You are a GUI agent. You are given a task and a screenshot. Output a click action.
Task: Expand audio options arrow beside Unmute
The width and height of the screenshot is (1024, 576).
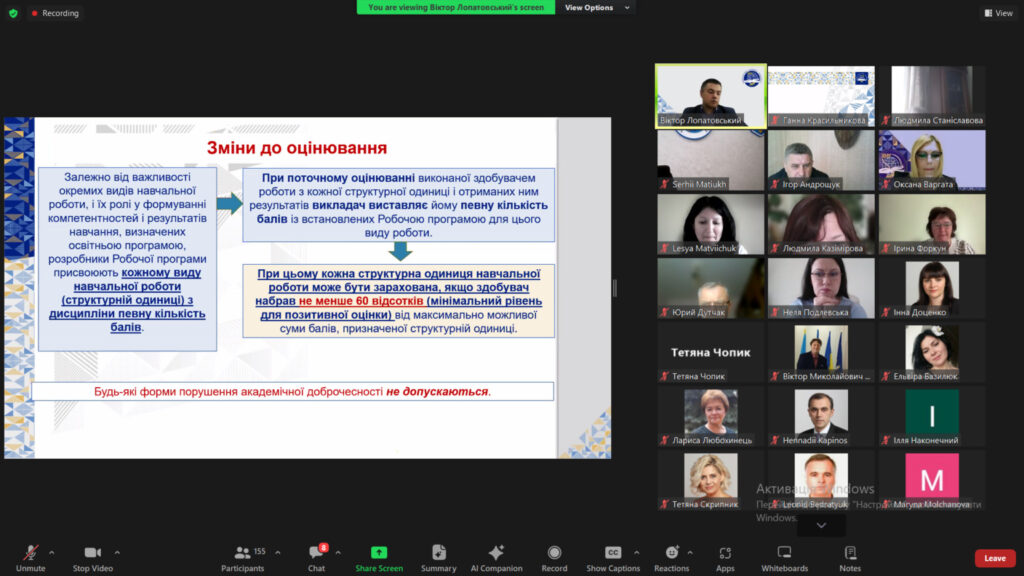tap(52, 552)
